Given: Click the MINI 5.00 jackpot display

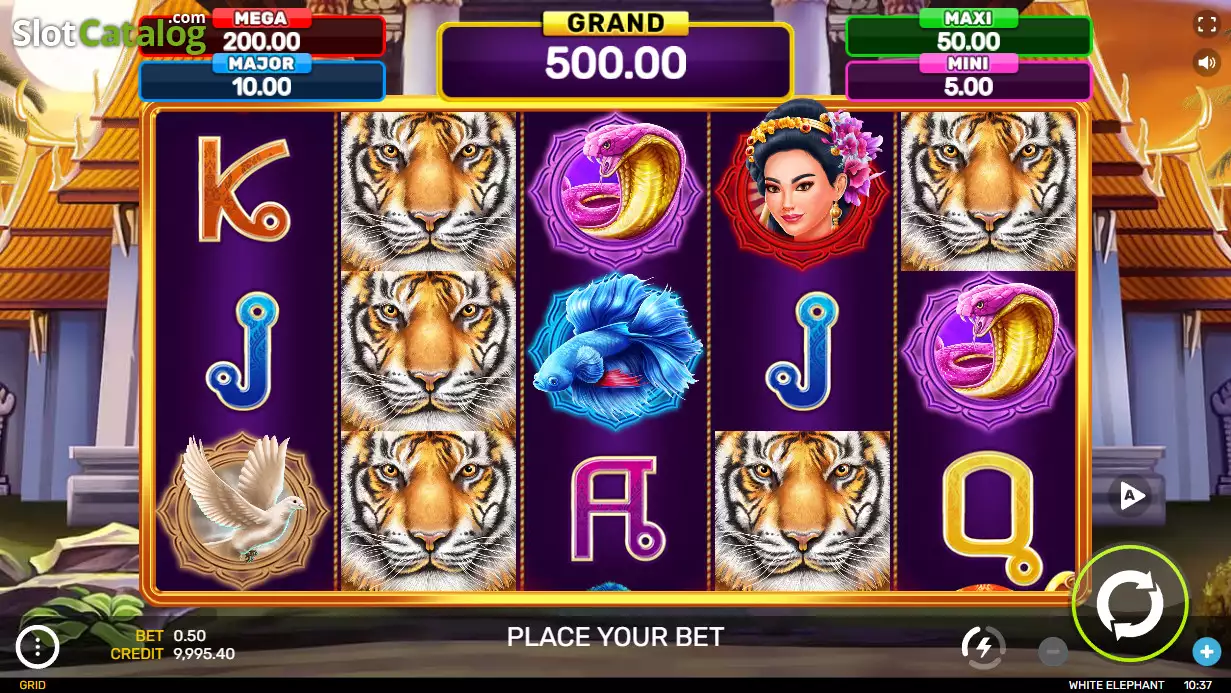Looking at the screenshot, I should 968,79.
